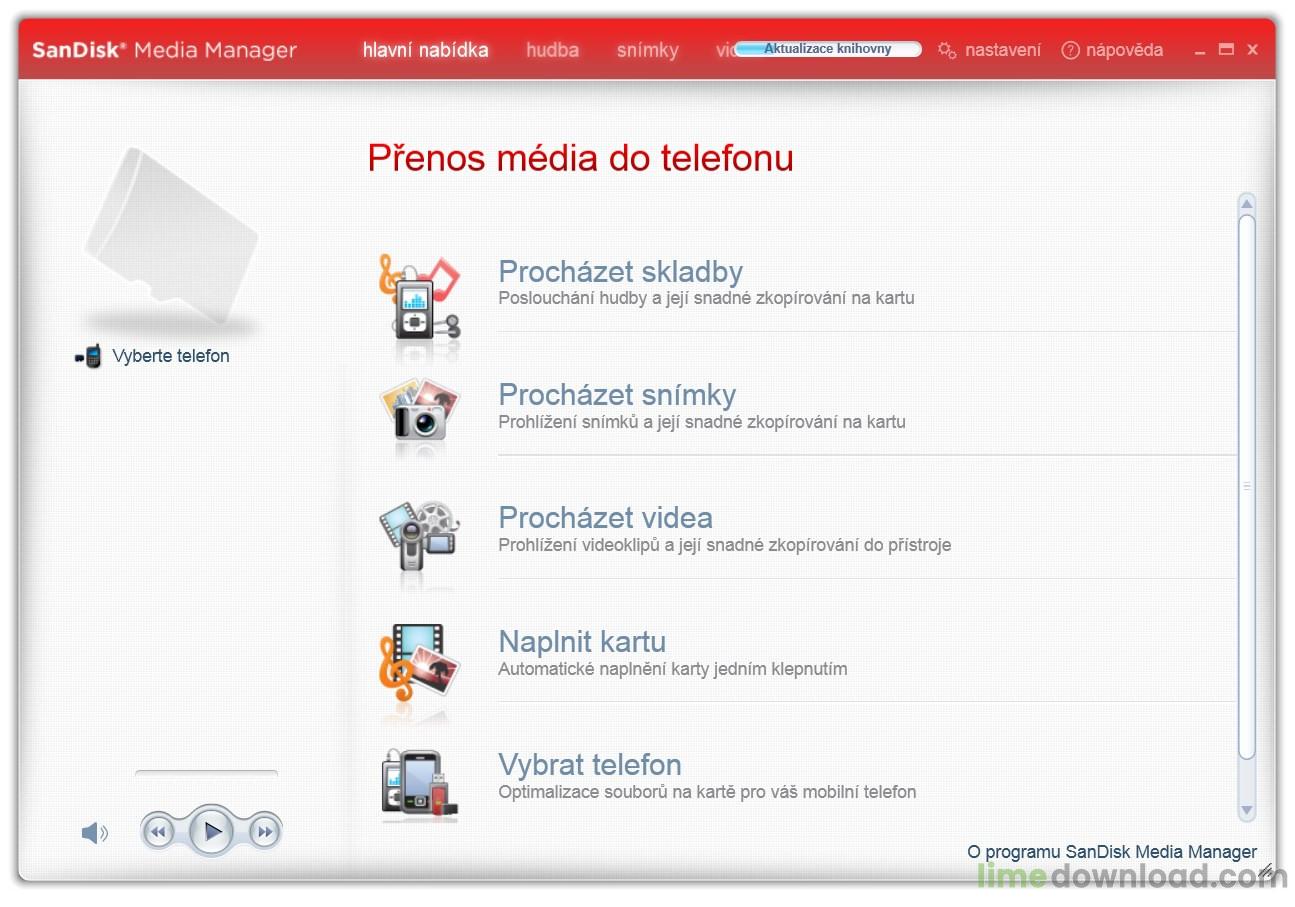Click the Vybrat telefon devices icon

[420, 785]
